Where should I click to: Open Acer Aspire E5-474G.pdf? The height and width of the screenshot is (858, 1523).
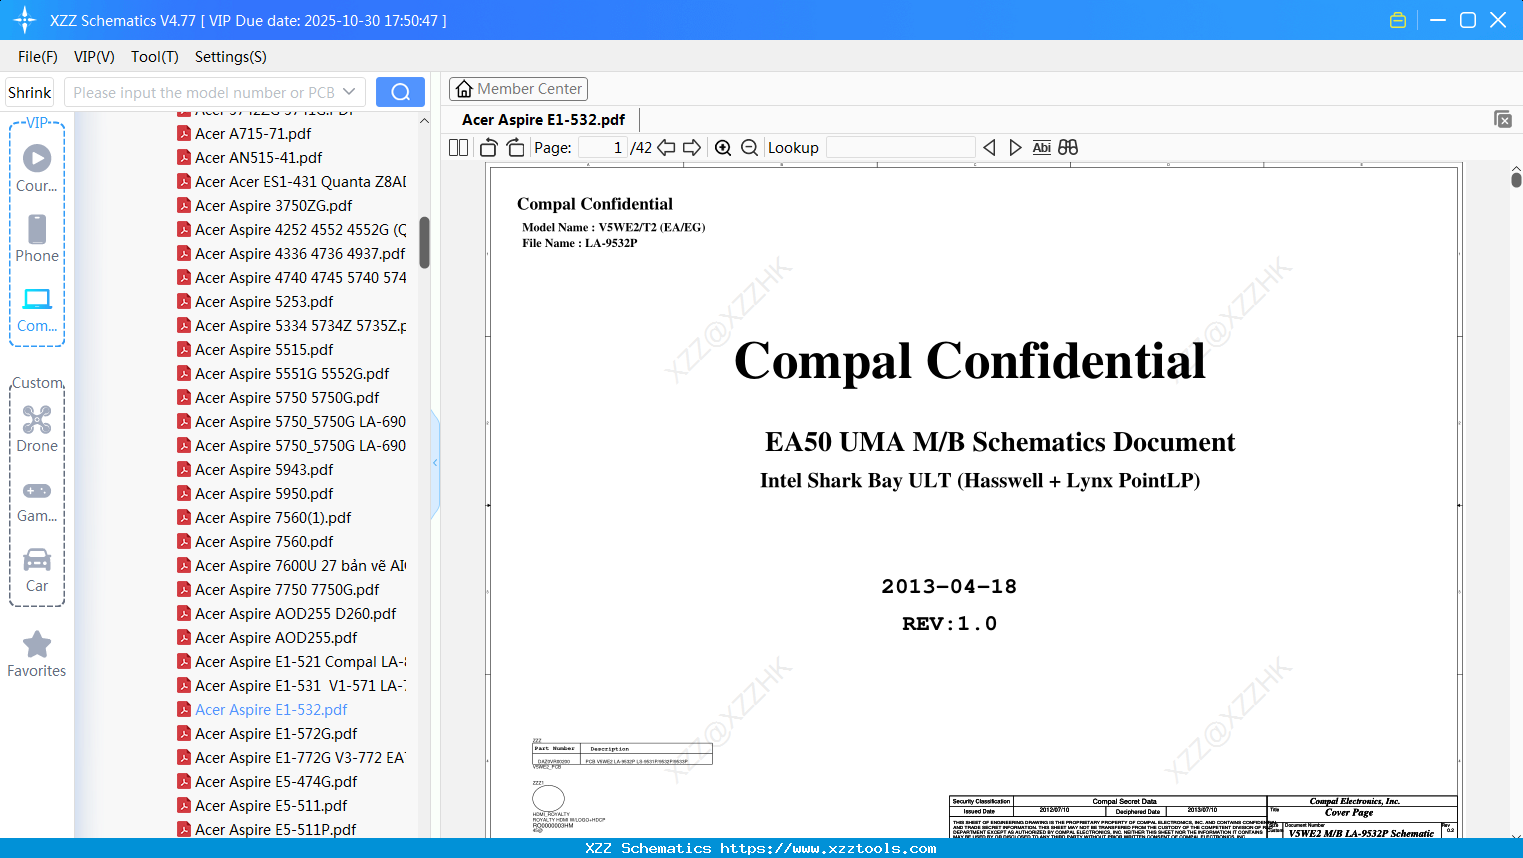pos(276,782)
